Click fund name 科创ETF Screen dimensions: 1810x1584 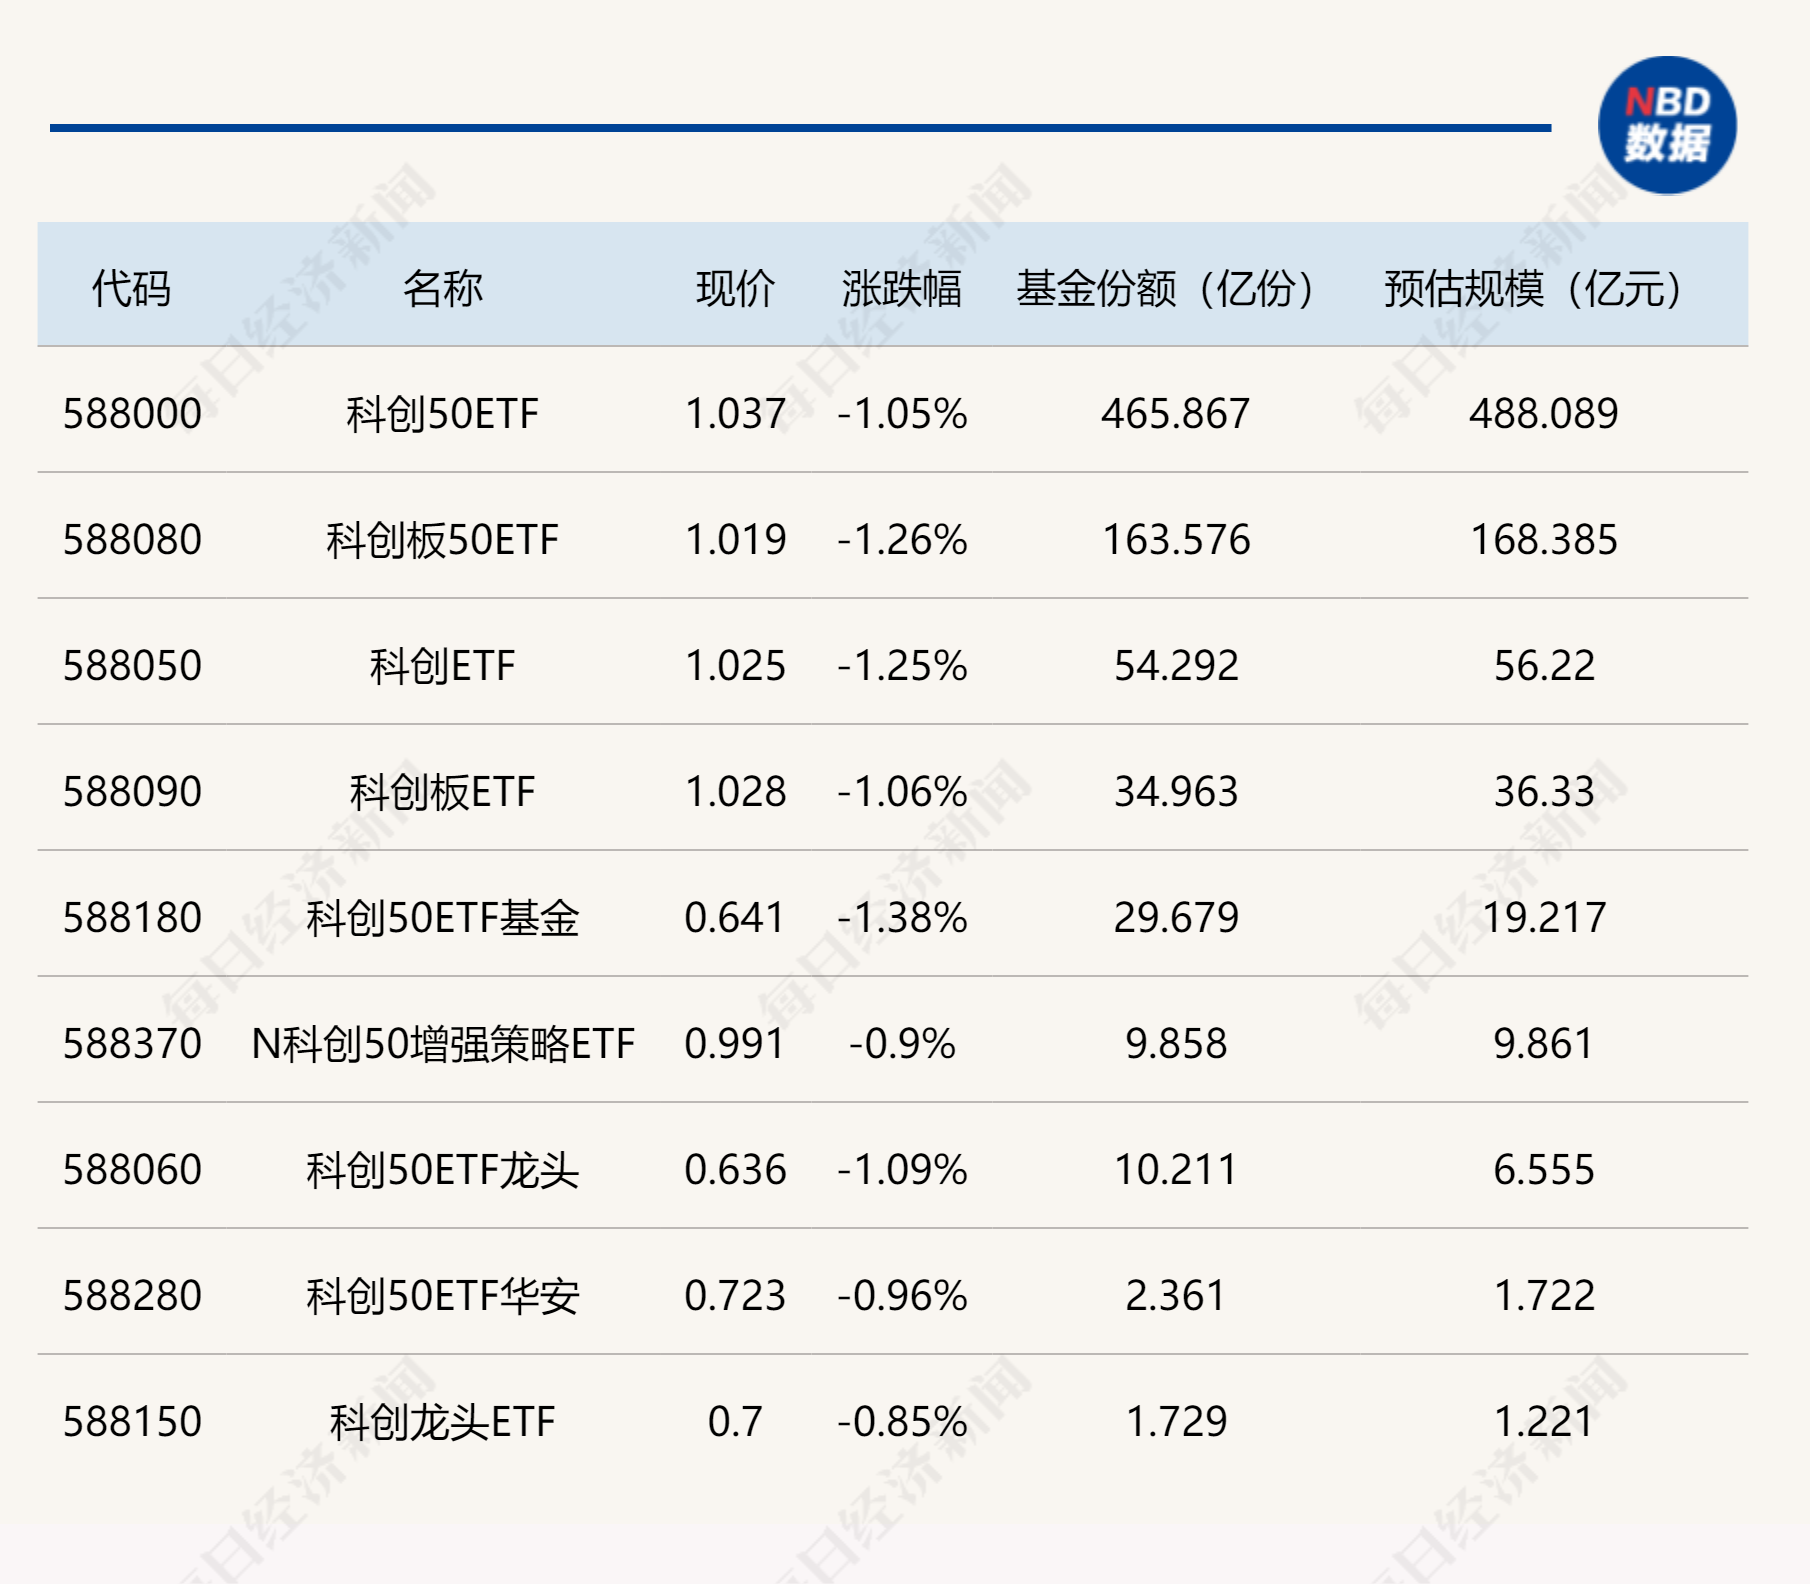coord(442,666)
